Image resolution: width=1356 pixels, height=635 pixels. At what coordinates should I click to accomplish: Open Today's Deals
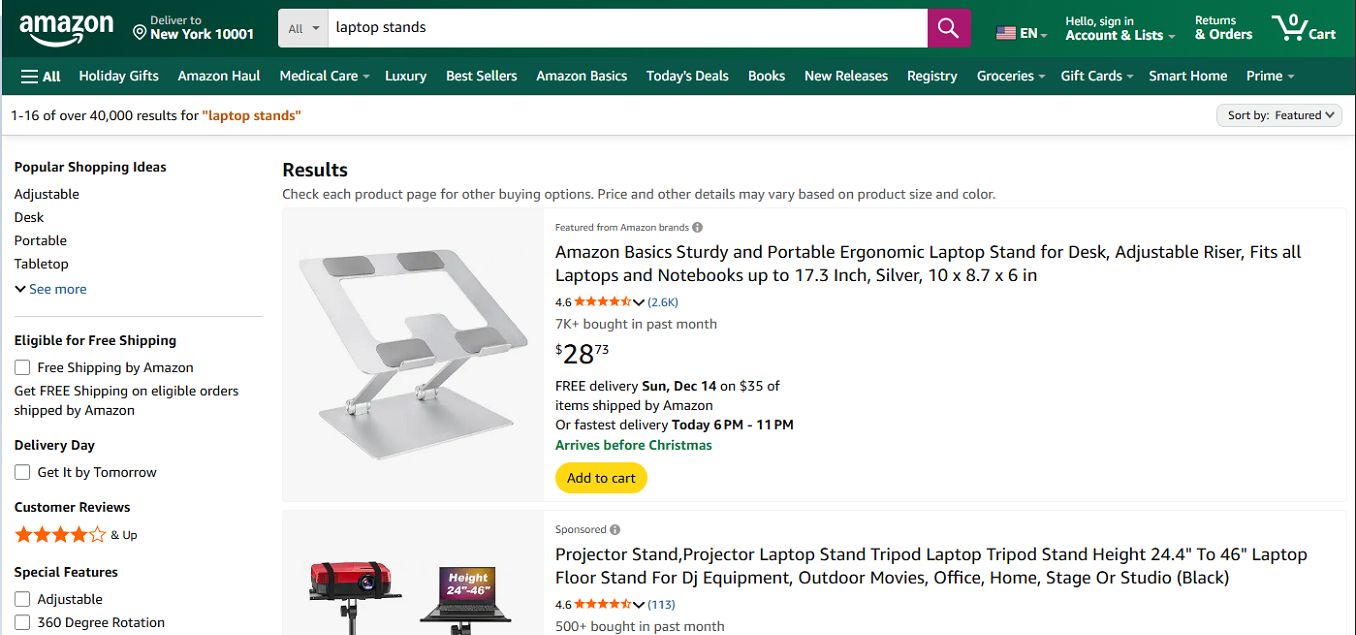click(x=687, y=75)
